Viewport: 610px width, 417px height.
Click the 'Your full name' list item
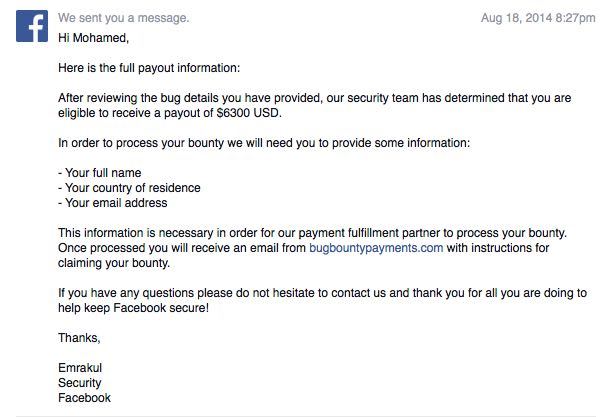coord(100,173)
